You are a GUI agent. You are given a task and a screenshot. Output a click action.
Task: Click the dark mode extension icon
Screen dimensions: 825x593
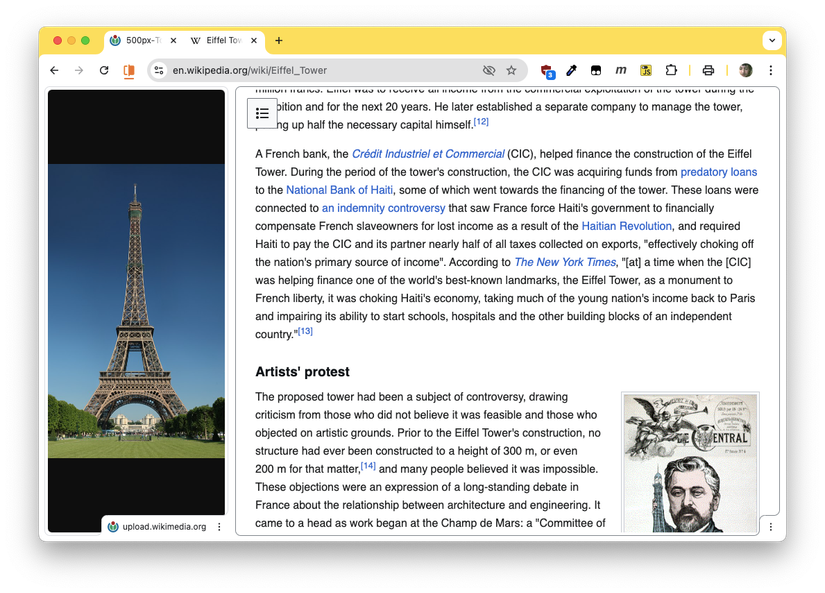[x=596, y=70]
